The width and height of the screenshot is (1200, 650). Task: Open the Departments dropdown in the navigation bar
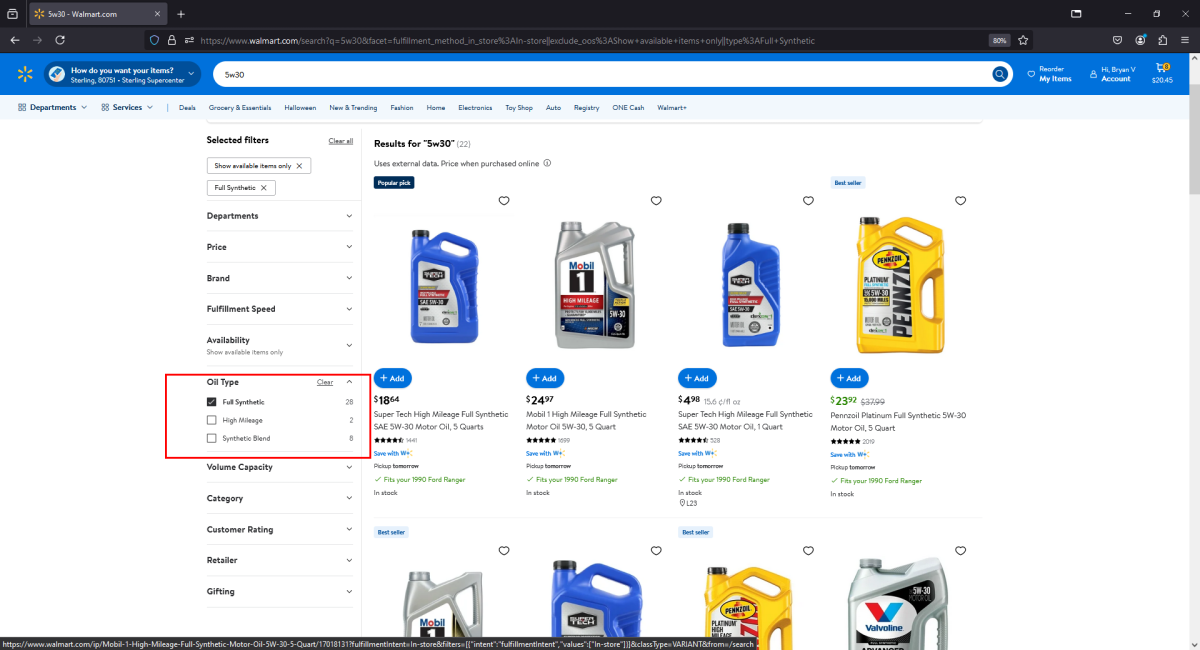click(x=53, y=107)
